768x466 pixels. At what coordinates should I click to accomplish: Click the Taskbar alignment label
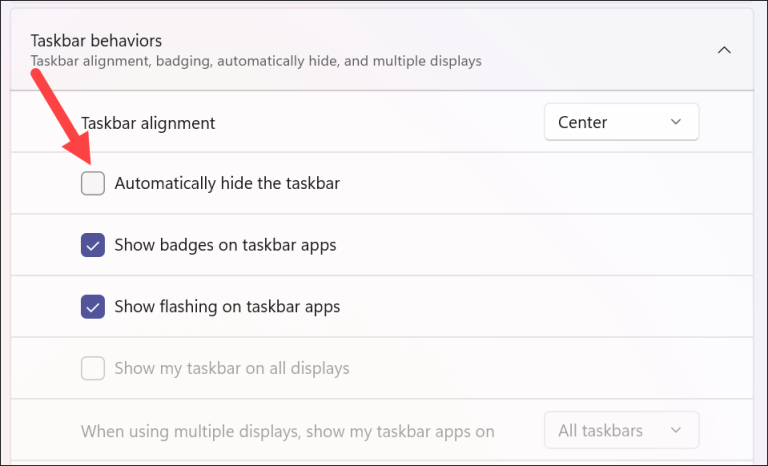coord(148,123)
